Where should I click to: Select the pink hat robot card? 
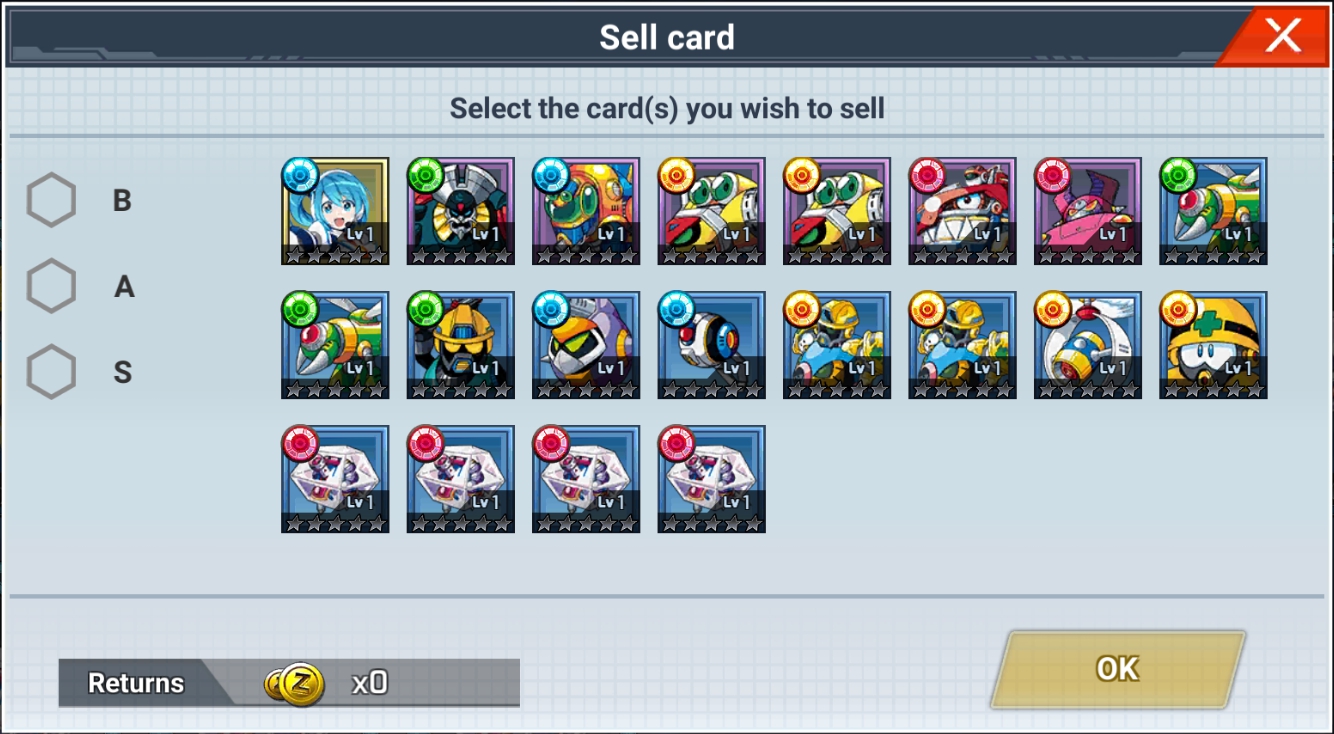click(1088, 211)
